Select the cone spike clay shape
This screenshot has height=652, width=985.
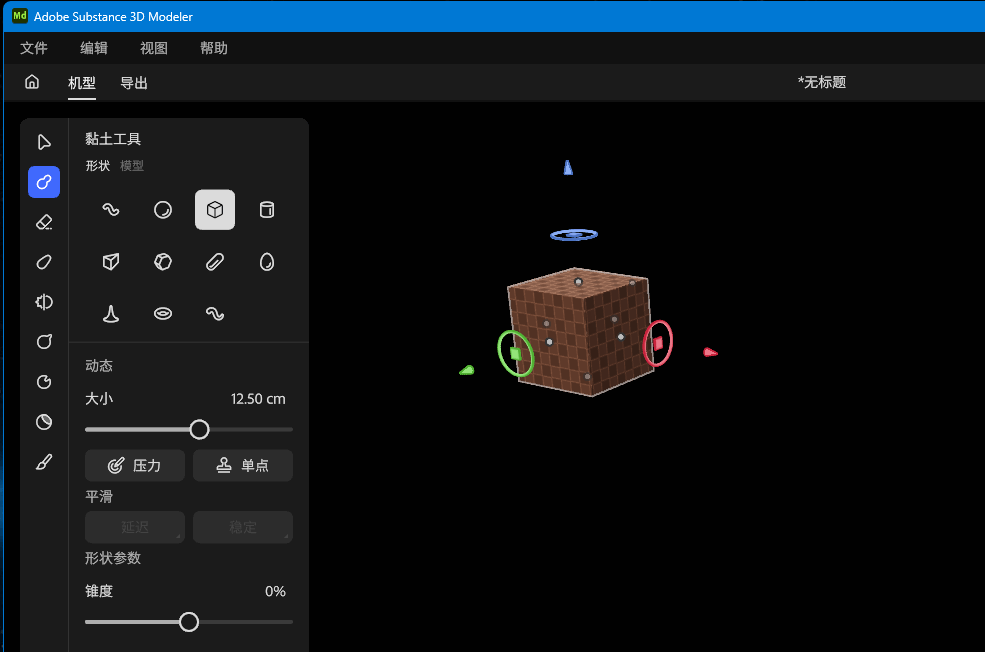pyautogui.click(x=111, y=314)
